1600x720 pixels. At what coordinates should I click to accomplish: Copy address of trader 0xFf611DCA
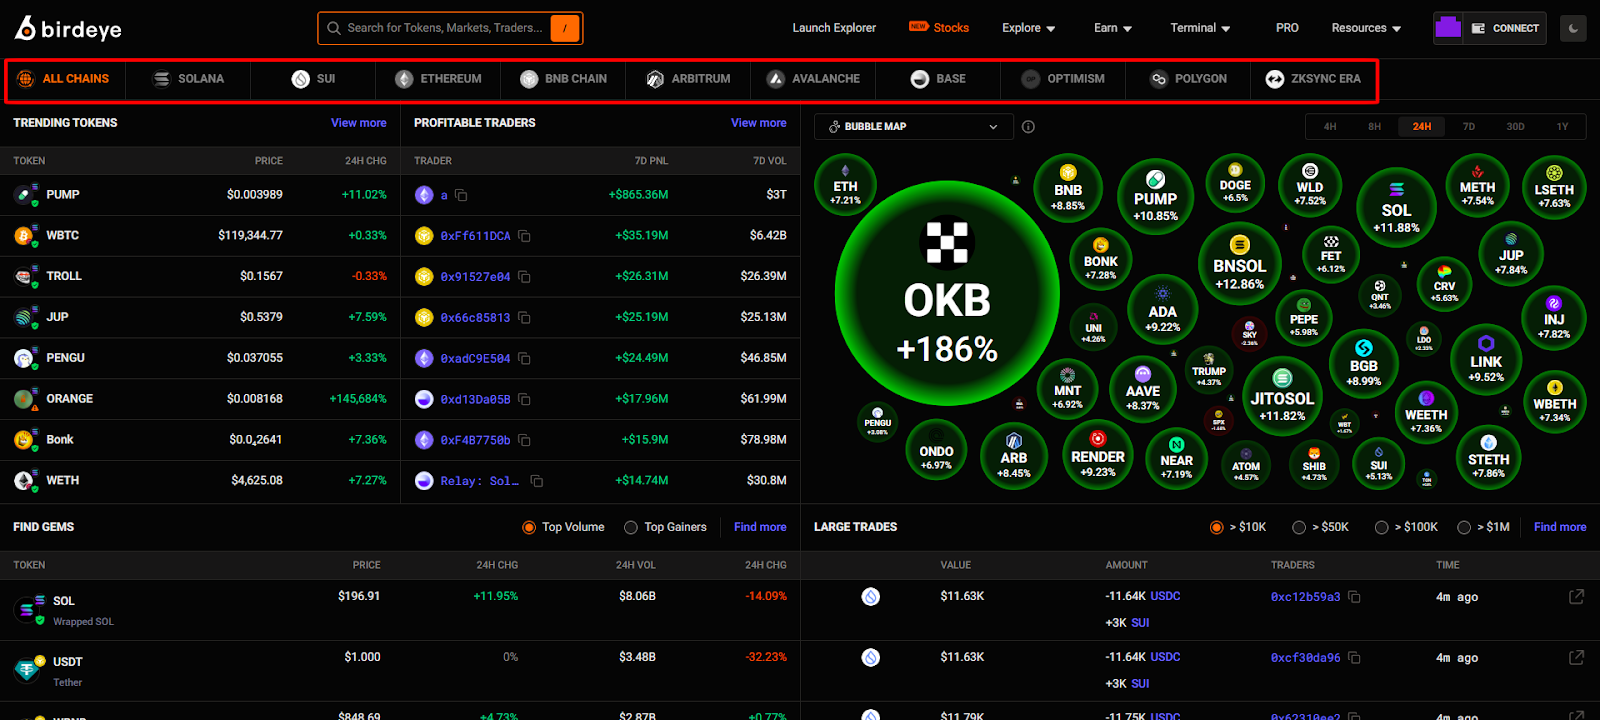[x=524, y=236]
